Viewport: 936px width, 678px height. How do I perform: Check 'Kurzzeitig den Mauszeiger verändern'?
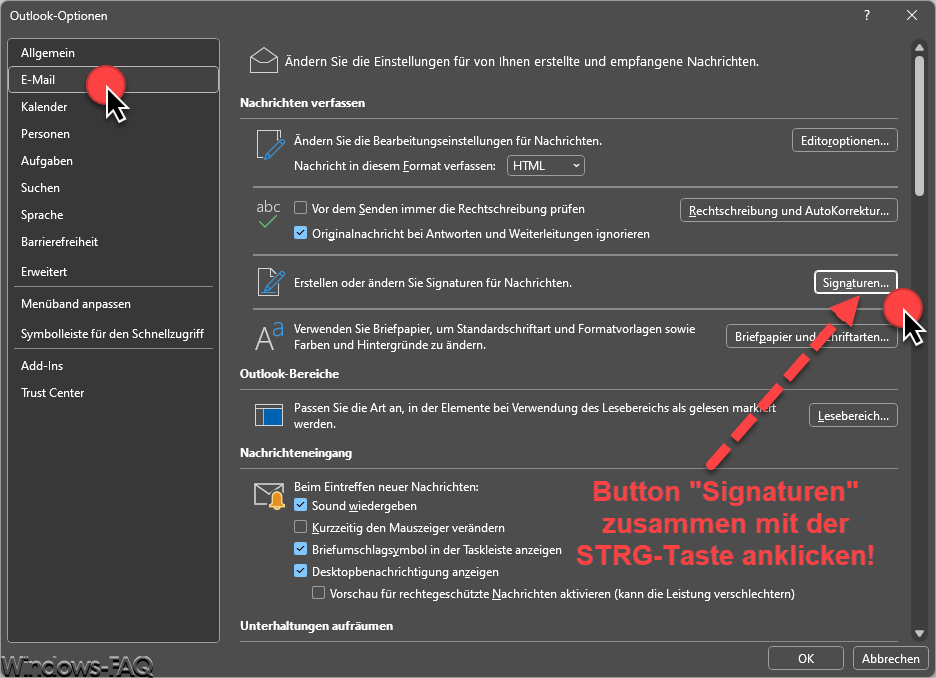(301, 527)
